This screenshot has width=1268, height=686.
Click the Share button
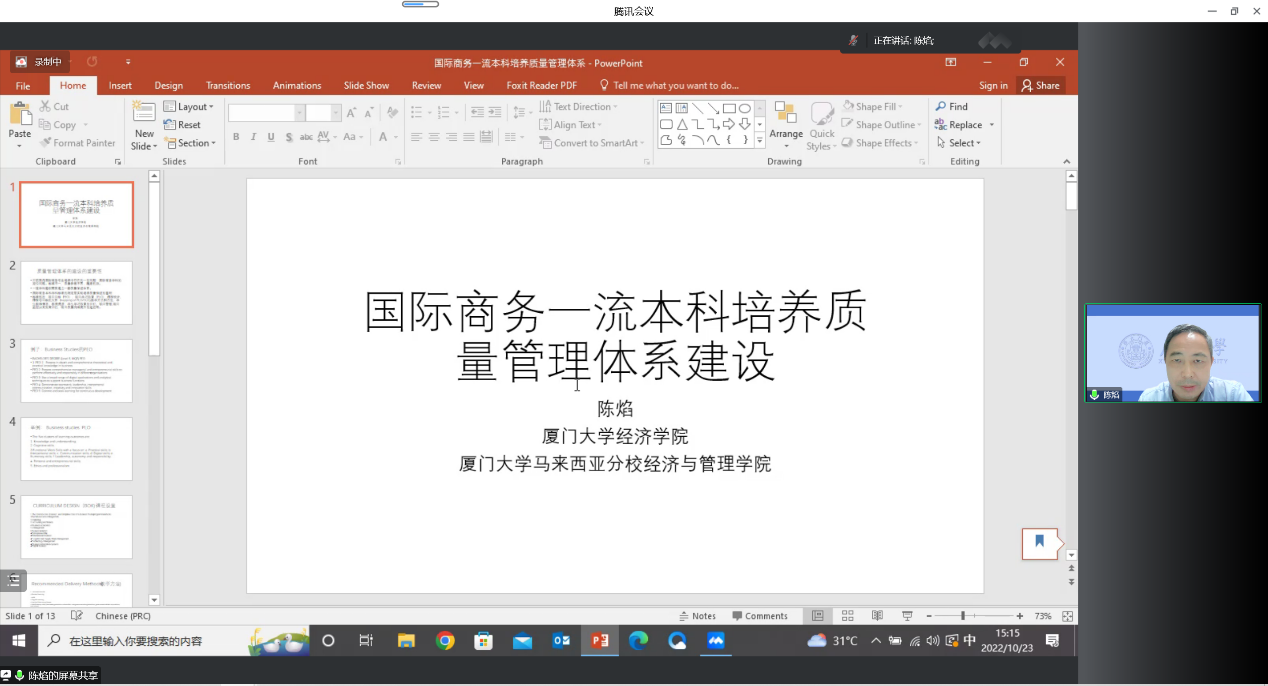point(1040,86)
